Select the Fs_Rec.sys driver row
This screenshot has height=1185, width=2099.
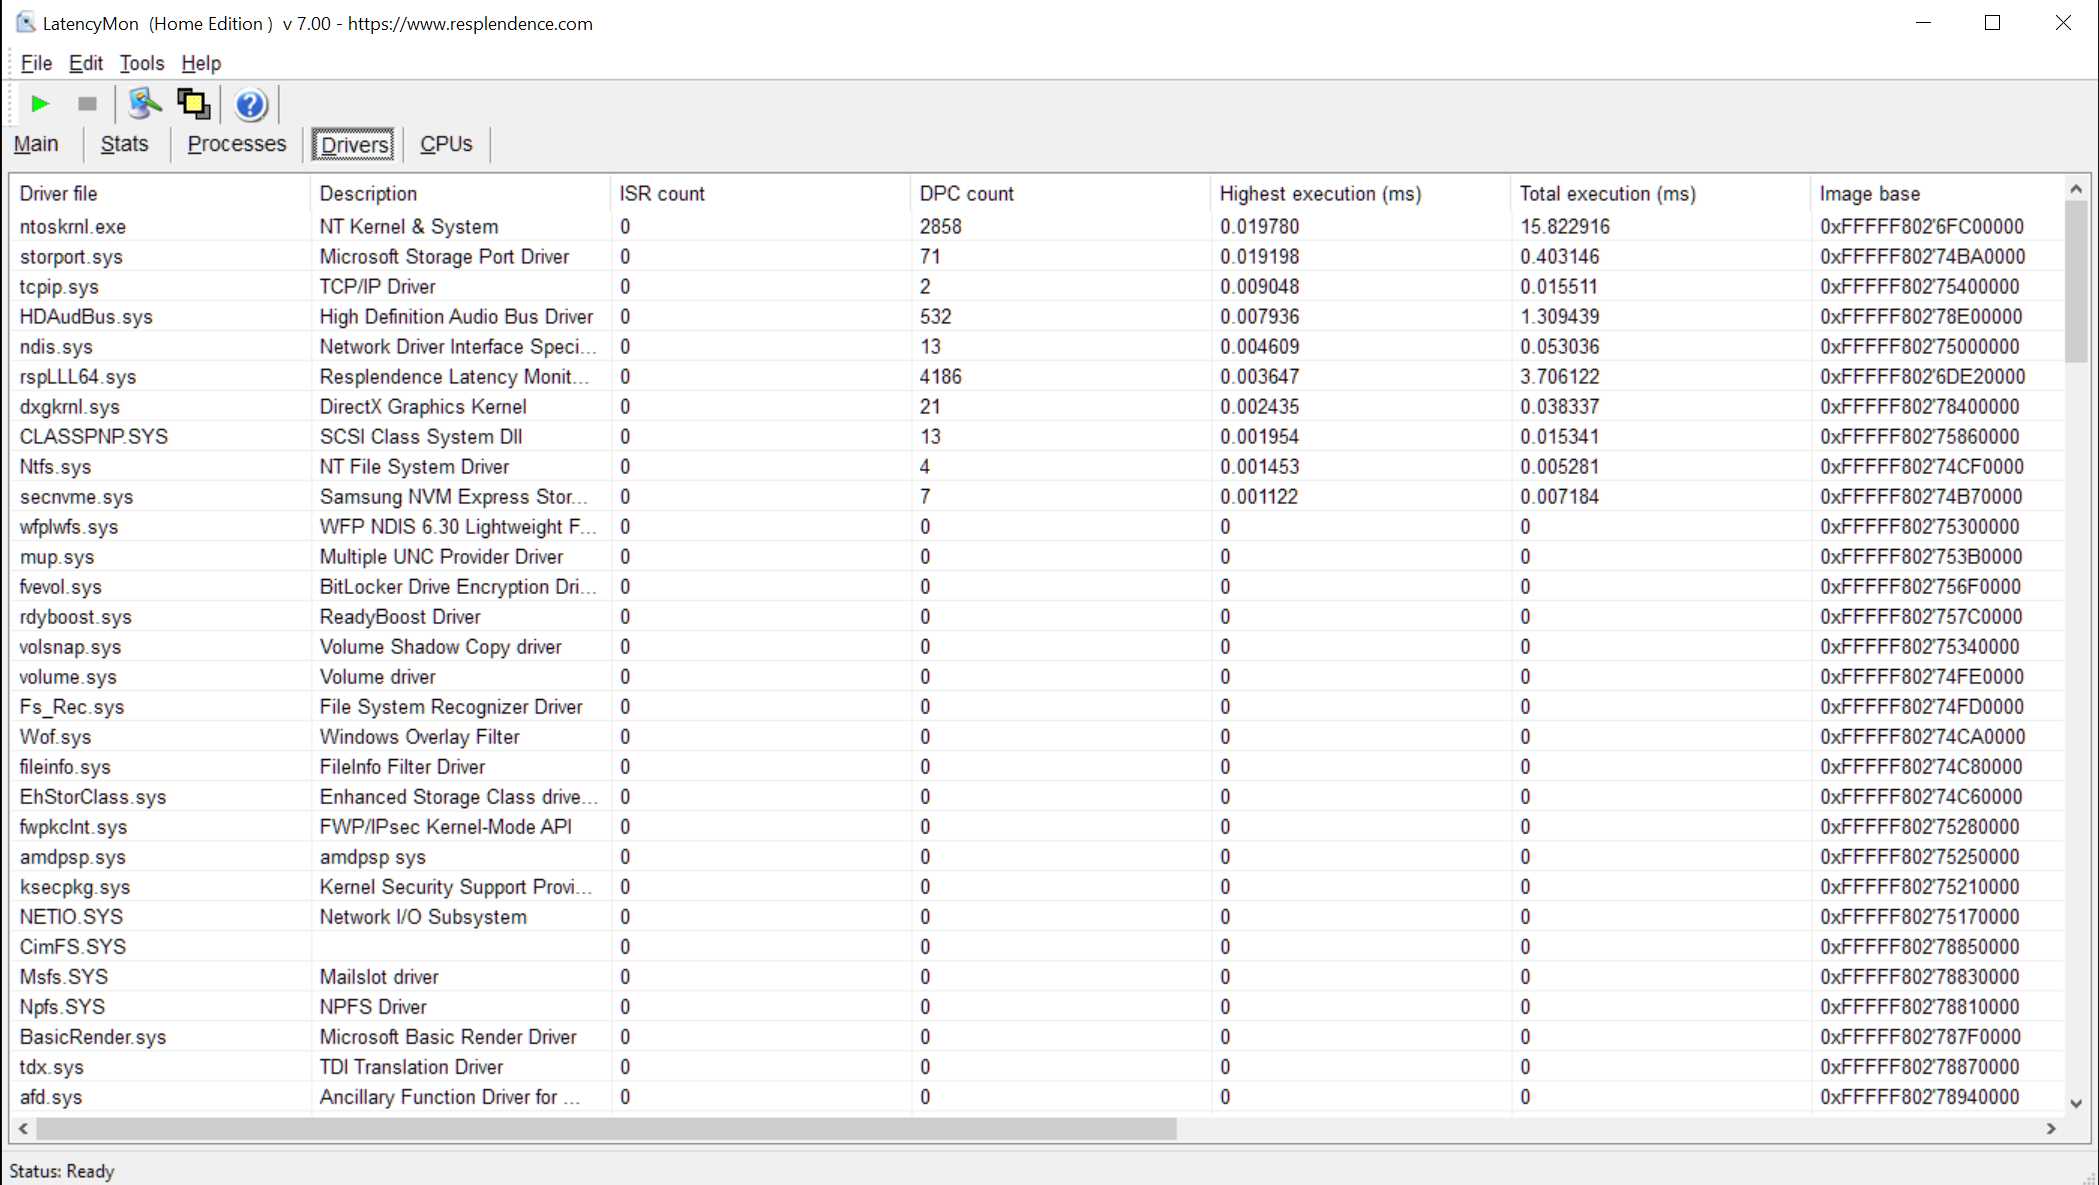click(1037, 707)
